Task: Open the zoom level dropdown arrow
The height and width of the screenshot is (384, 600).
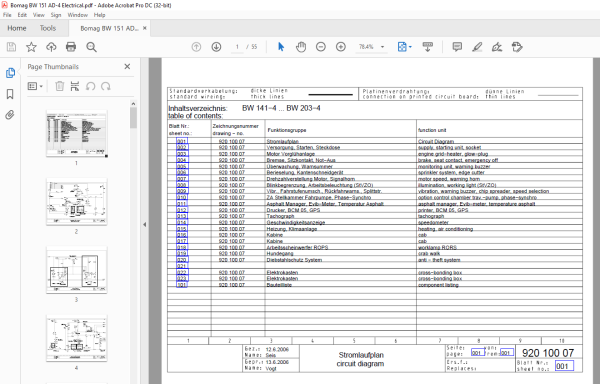Action: pyautogui.click(x=382, y=47)
